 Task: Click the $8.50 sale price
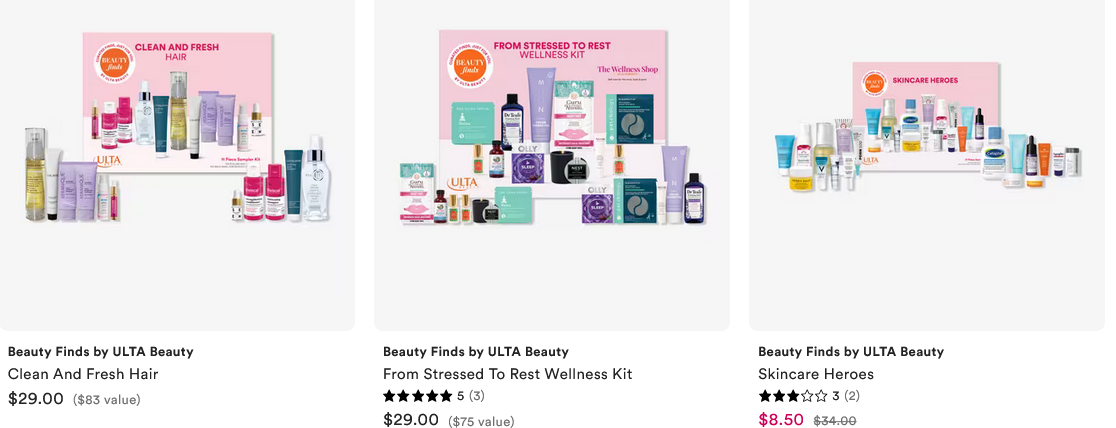click(x=781, y=420)
